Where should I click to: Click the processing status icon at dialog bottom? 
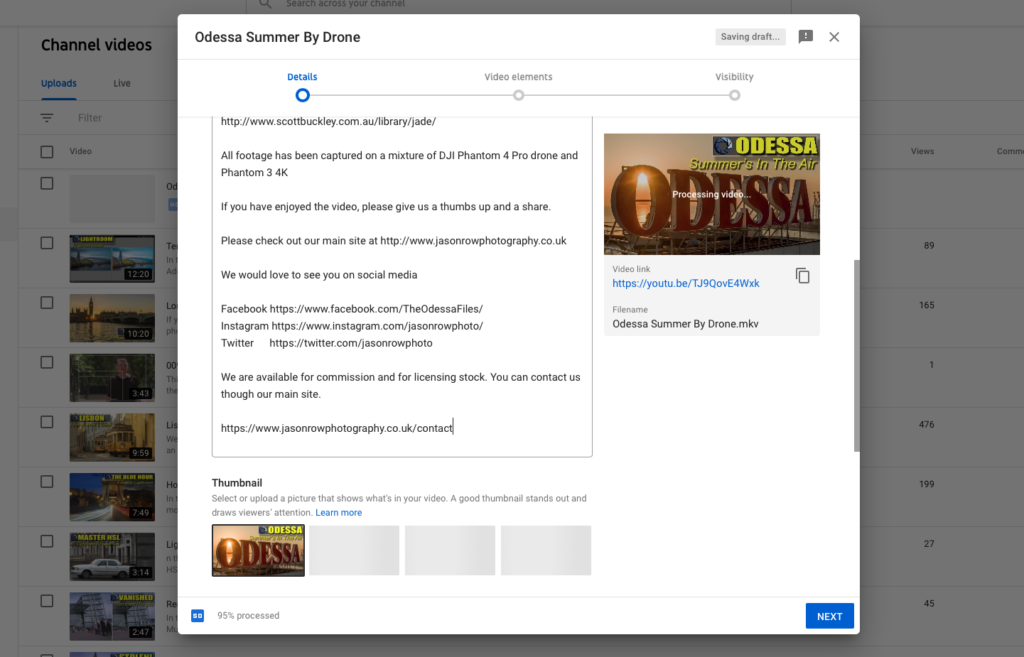(x=197, y=615)
